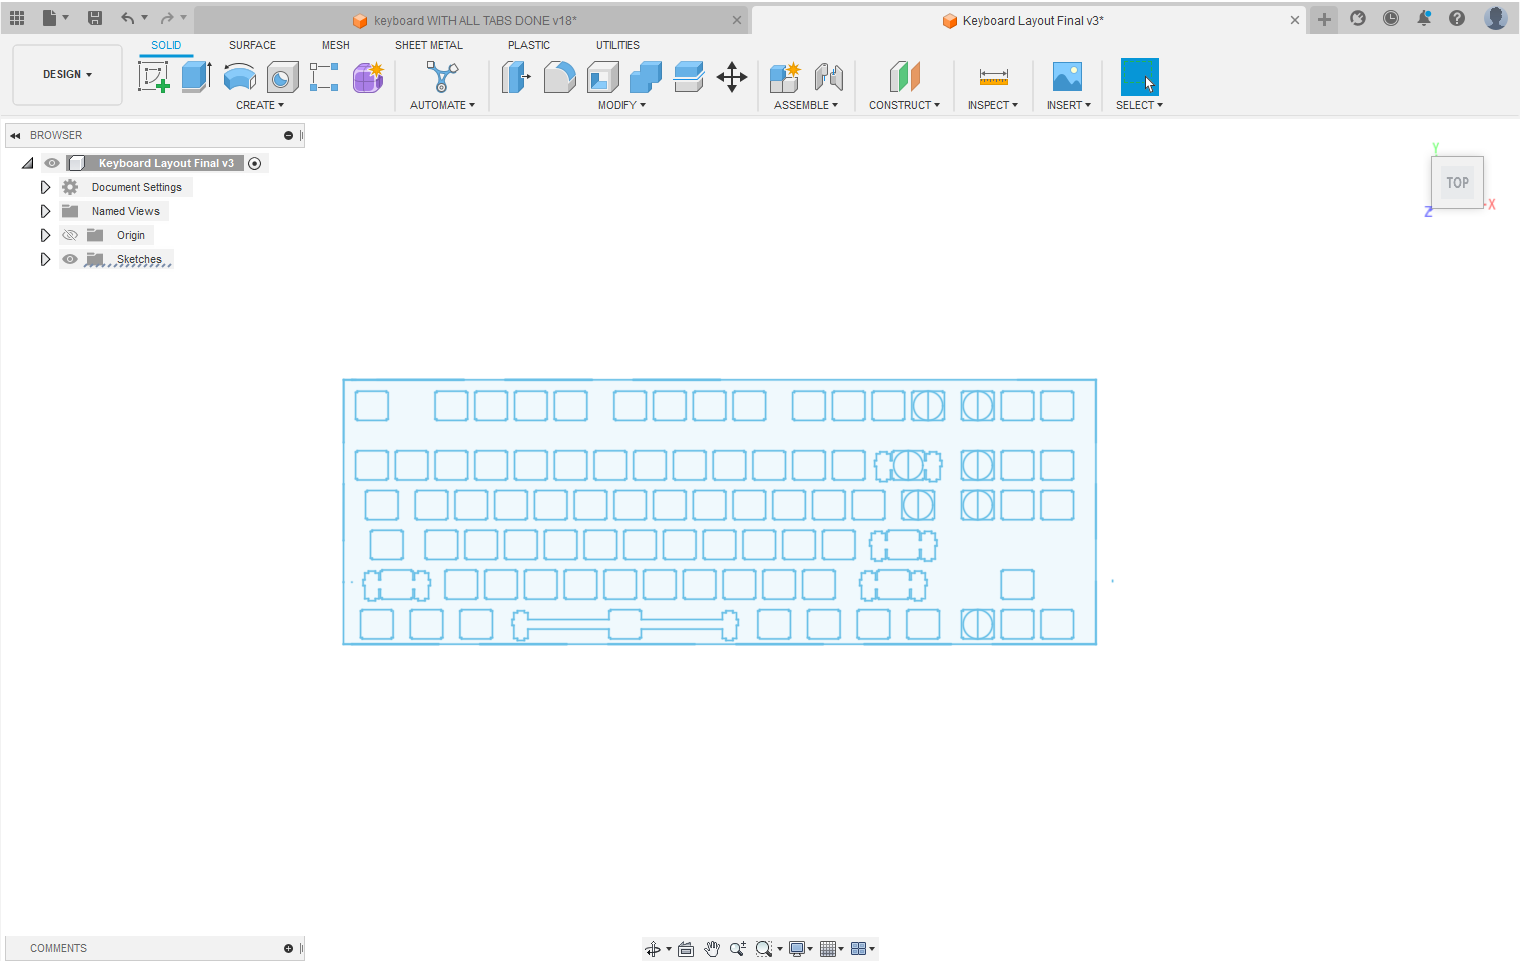
Task: Select the Create Sketch tool
Action: [154, 77]
